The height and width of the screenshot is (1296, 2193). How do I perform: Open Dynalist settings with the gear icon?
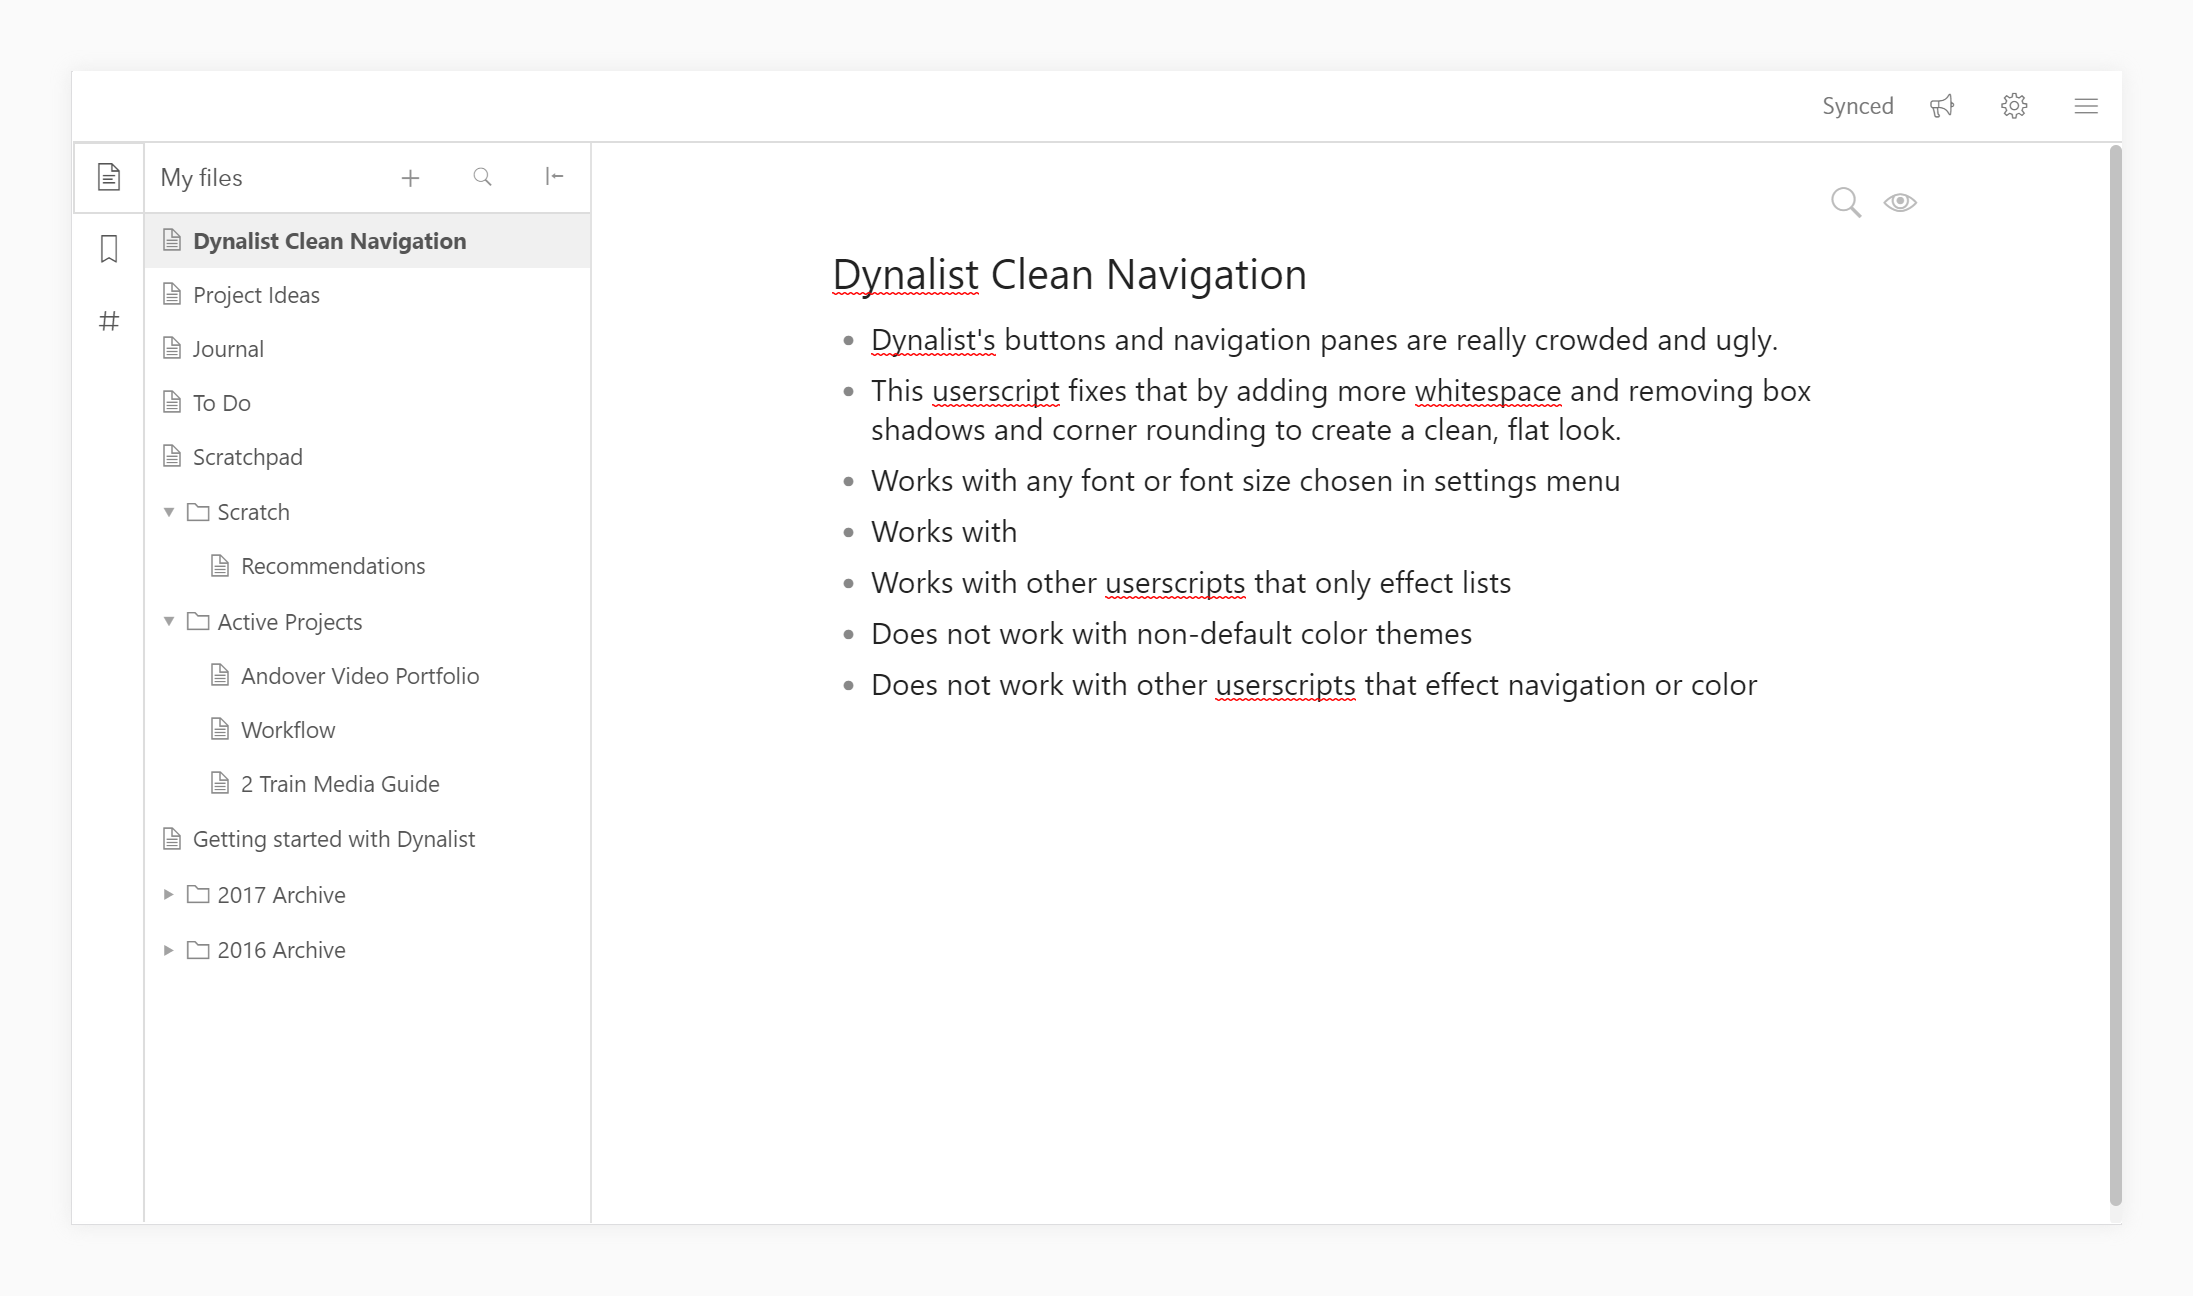pos(2014,105)
